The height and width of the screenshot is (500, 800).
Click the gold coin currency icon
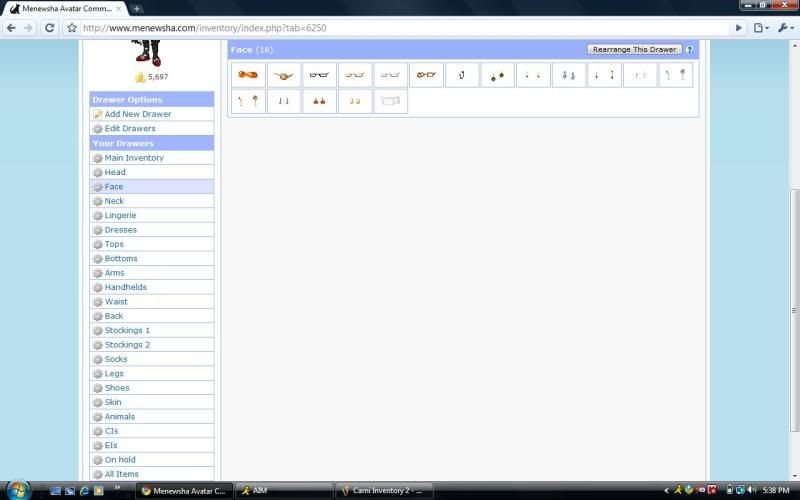pyautogui.click(x=140, y=77)
